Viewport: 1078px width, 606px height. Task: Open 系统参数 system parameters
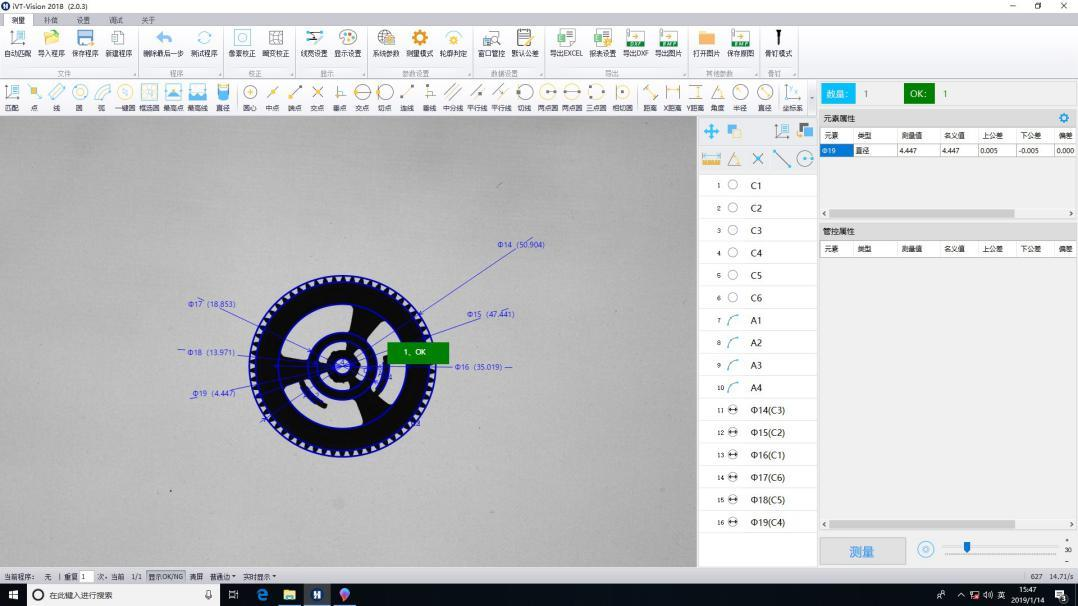(x=386, y=41)
